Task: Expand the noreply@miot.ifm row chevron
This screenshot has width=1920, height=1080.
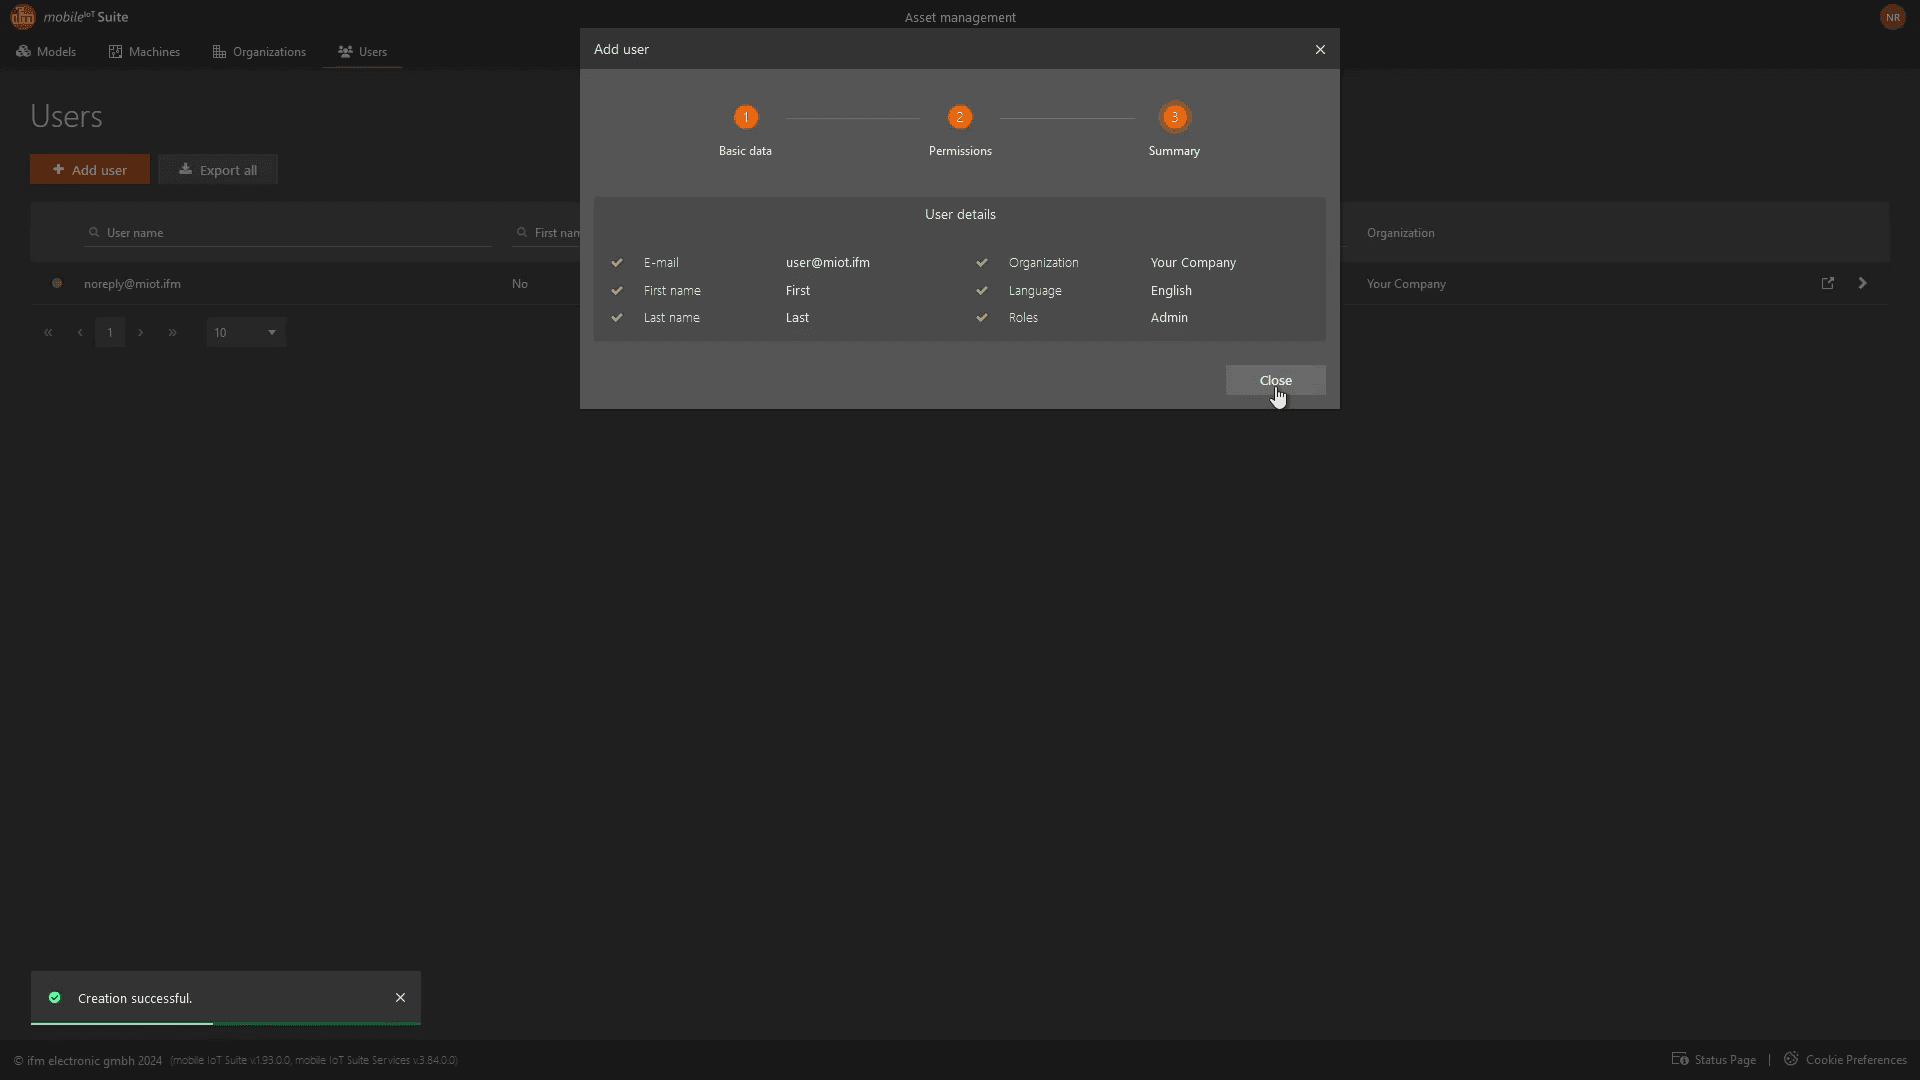Action: (1862, 283)
